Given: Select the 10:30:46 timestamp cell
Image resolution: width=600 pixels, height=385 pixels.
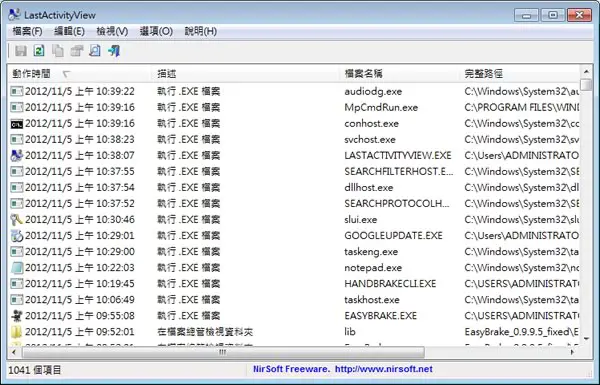Looking at the screenshot, I should 80,220.
